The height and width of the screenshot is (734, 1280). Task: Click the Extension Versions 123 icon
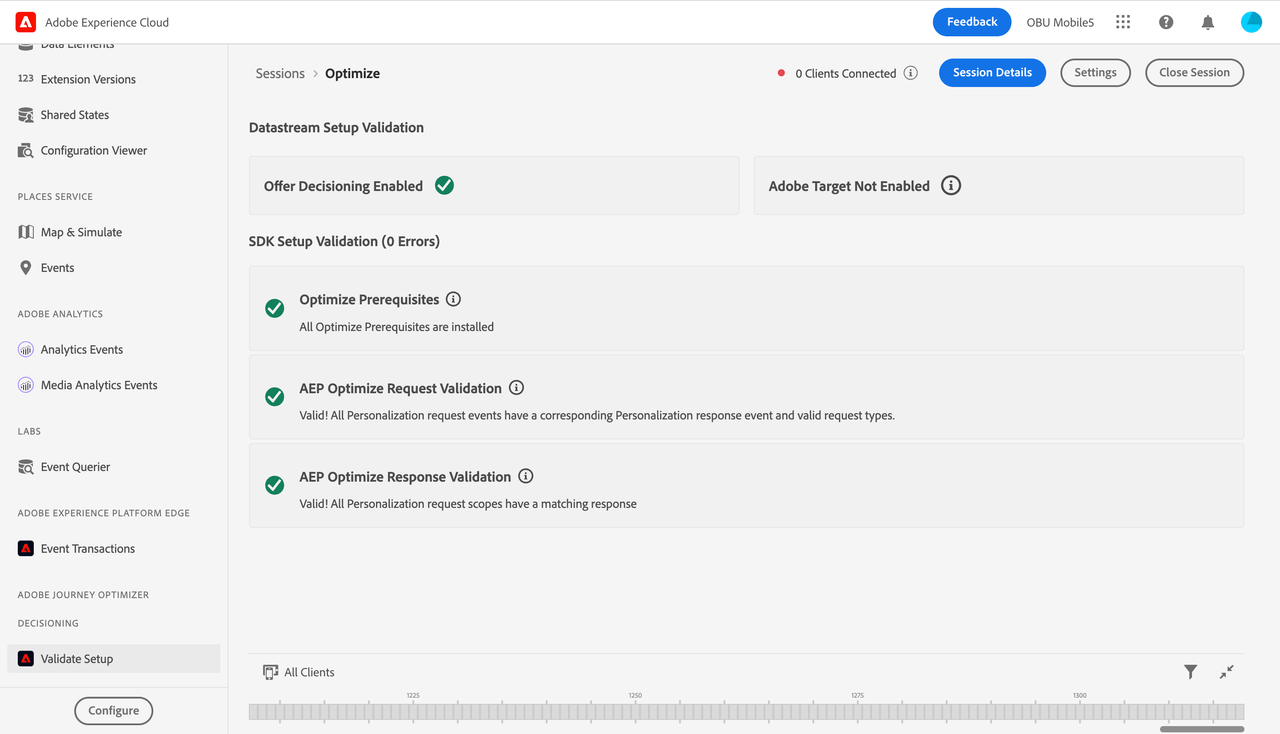26,79
